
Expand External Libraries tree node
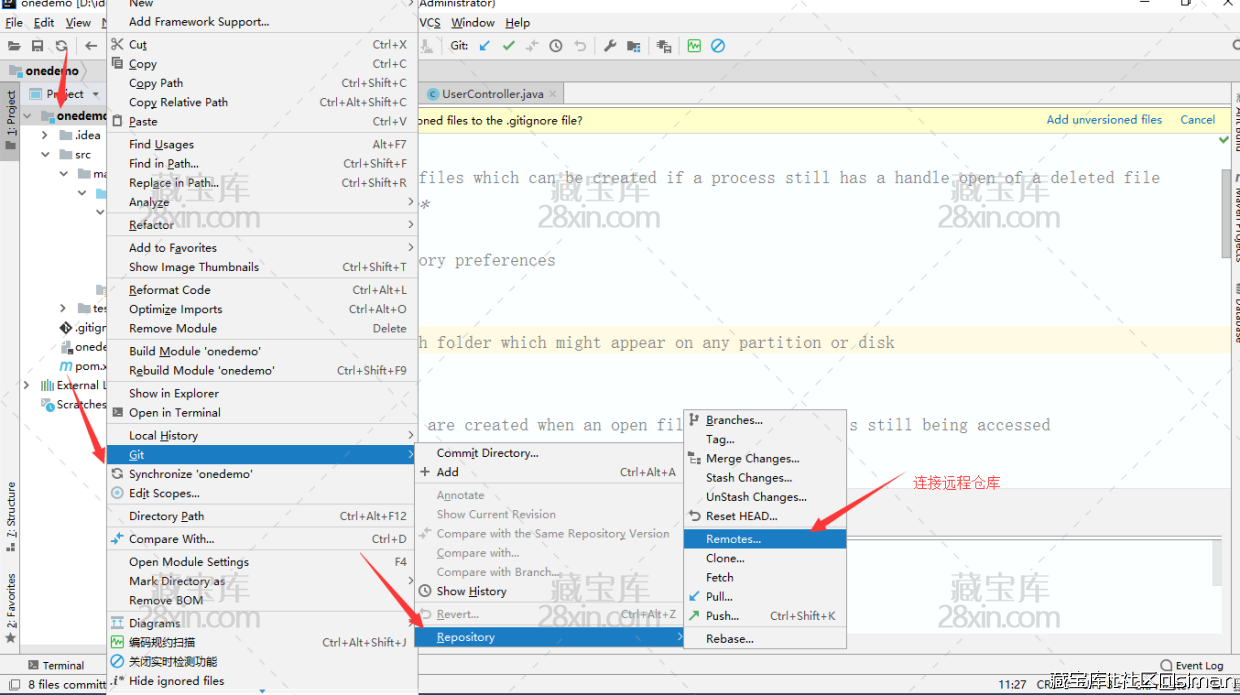(x=27, y=385)
